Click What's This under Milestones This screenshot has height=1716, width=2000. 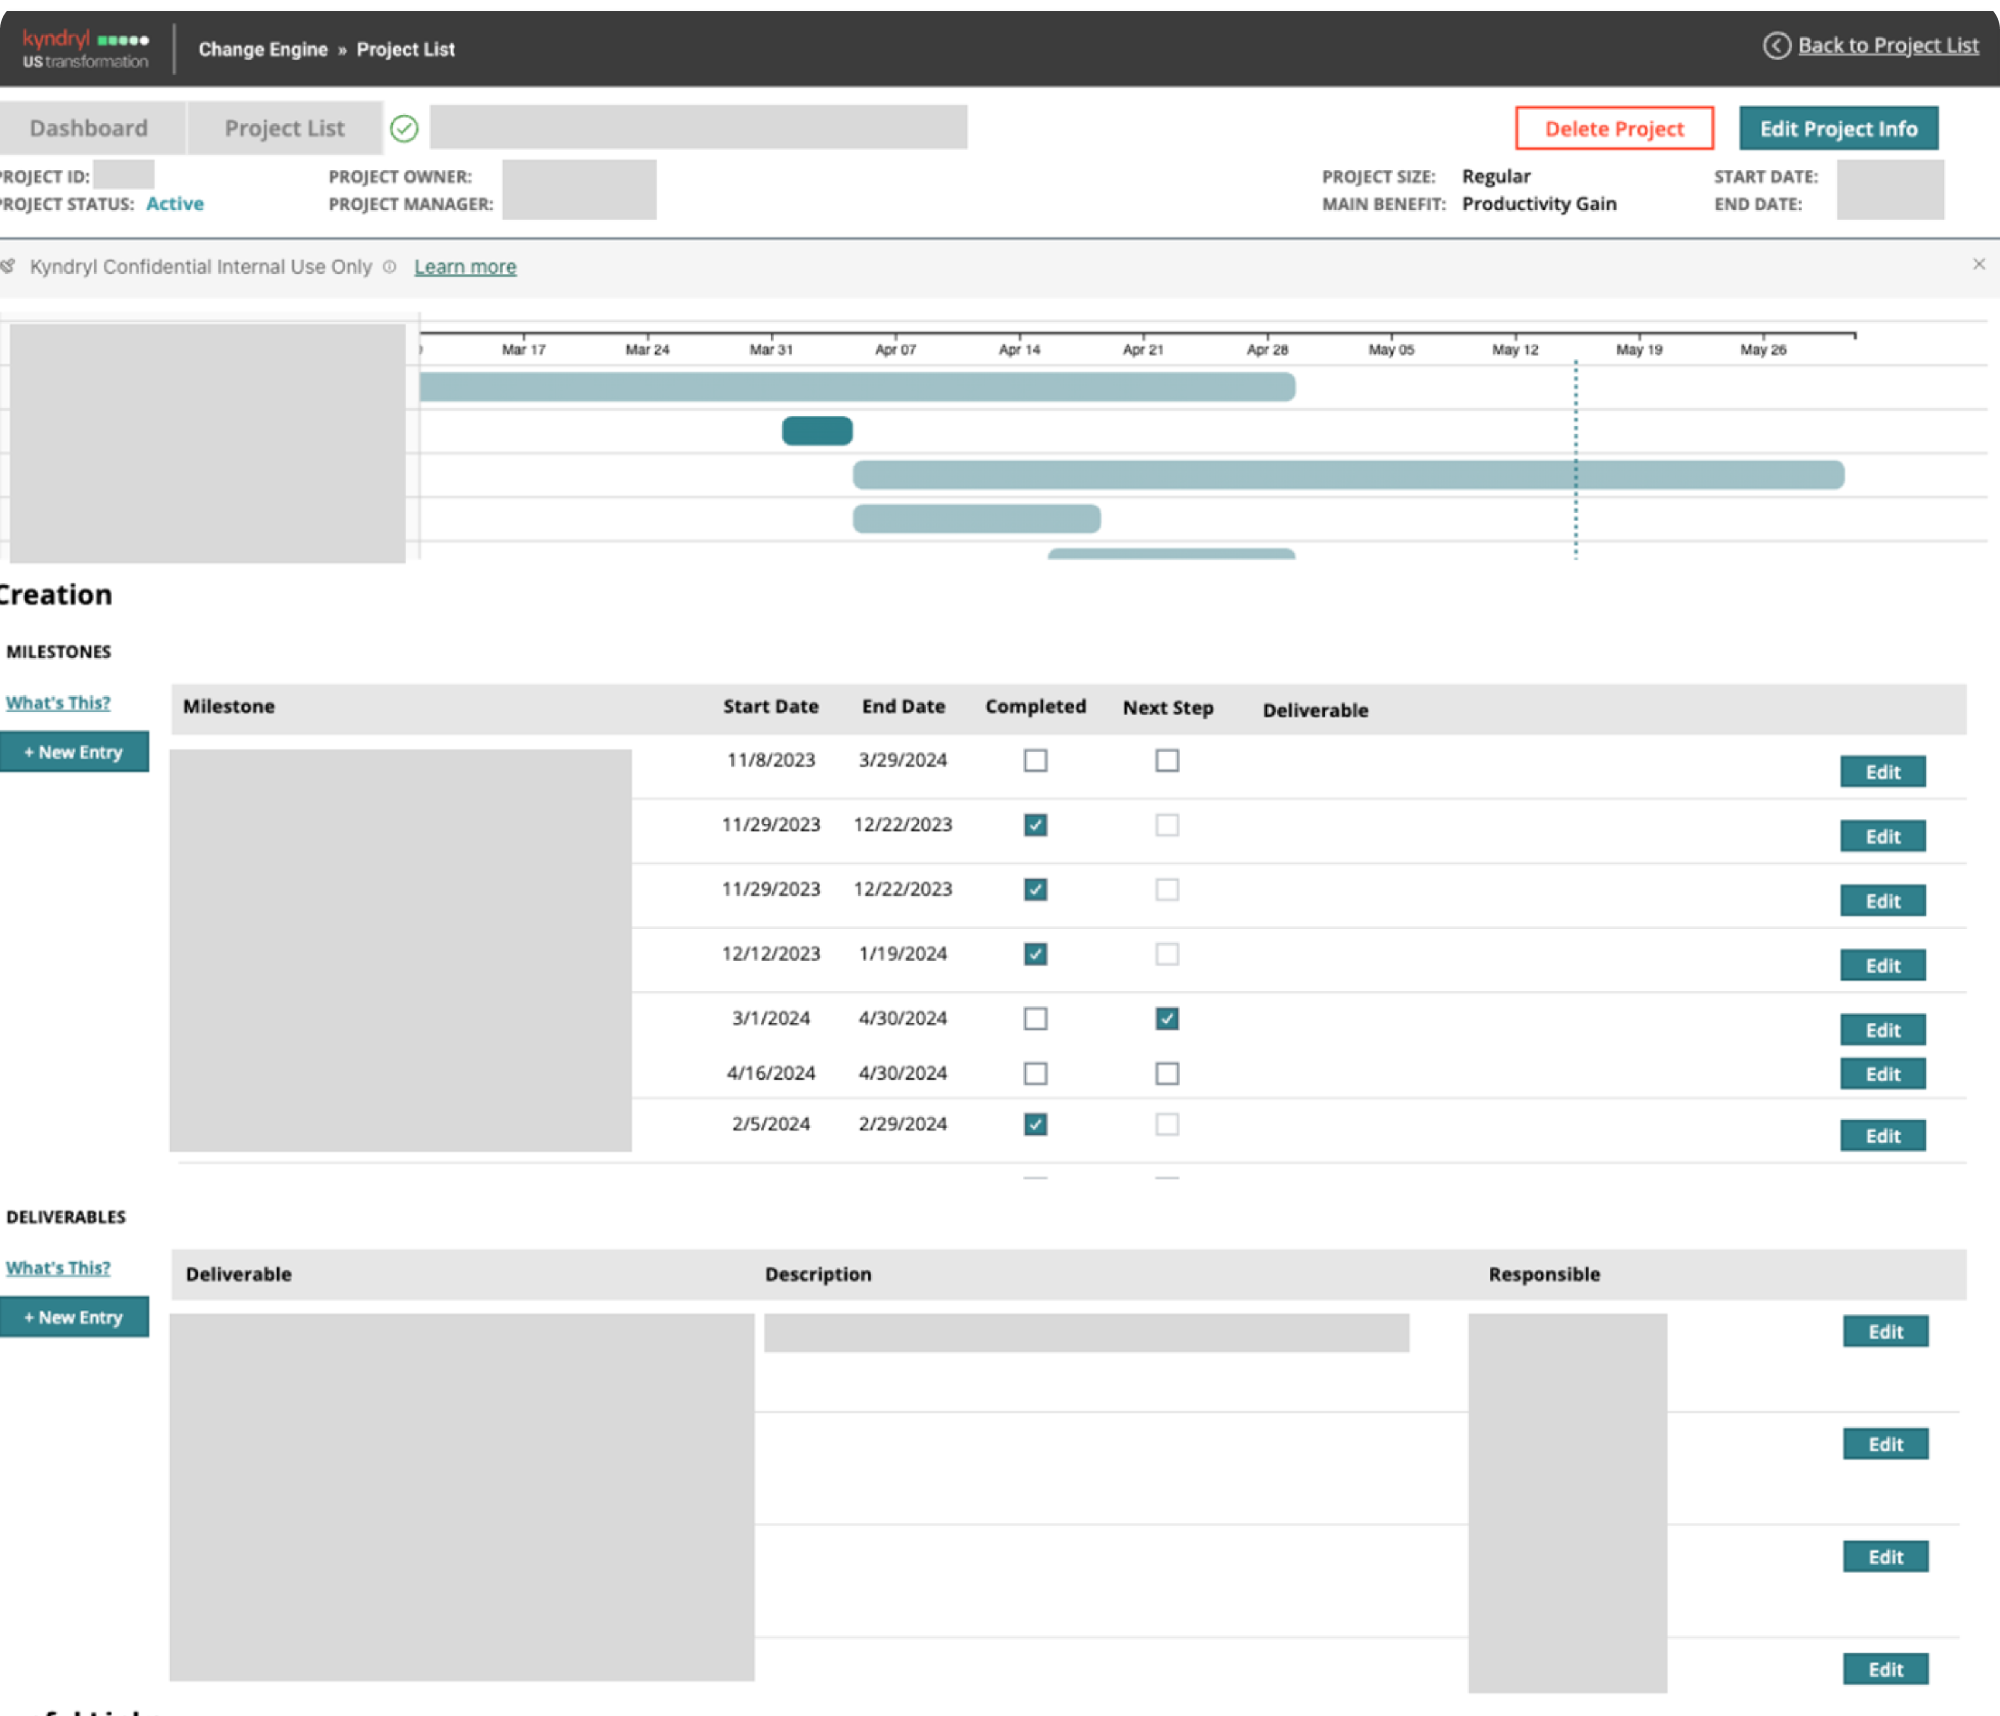(x=58, y=702)
